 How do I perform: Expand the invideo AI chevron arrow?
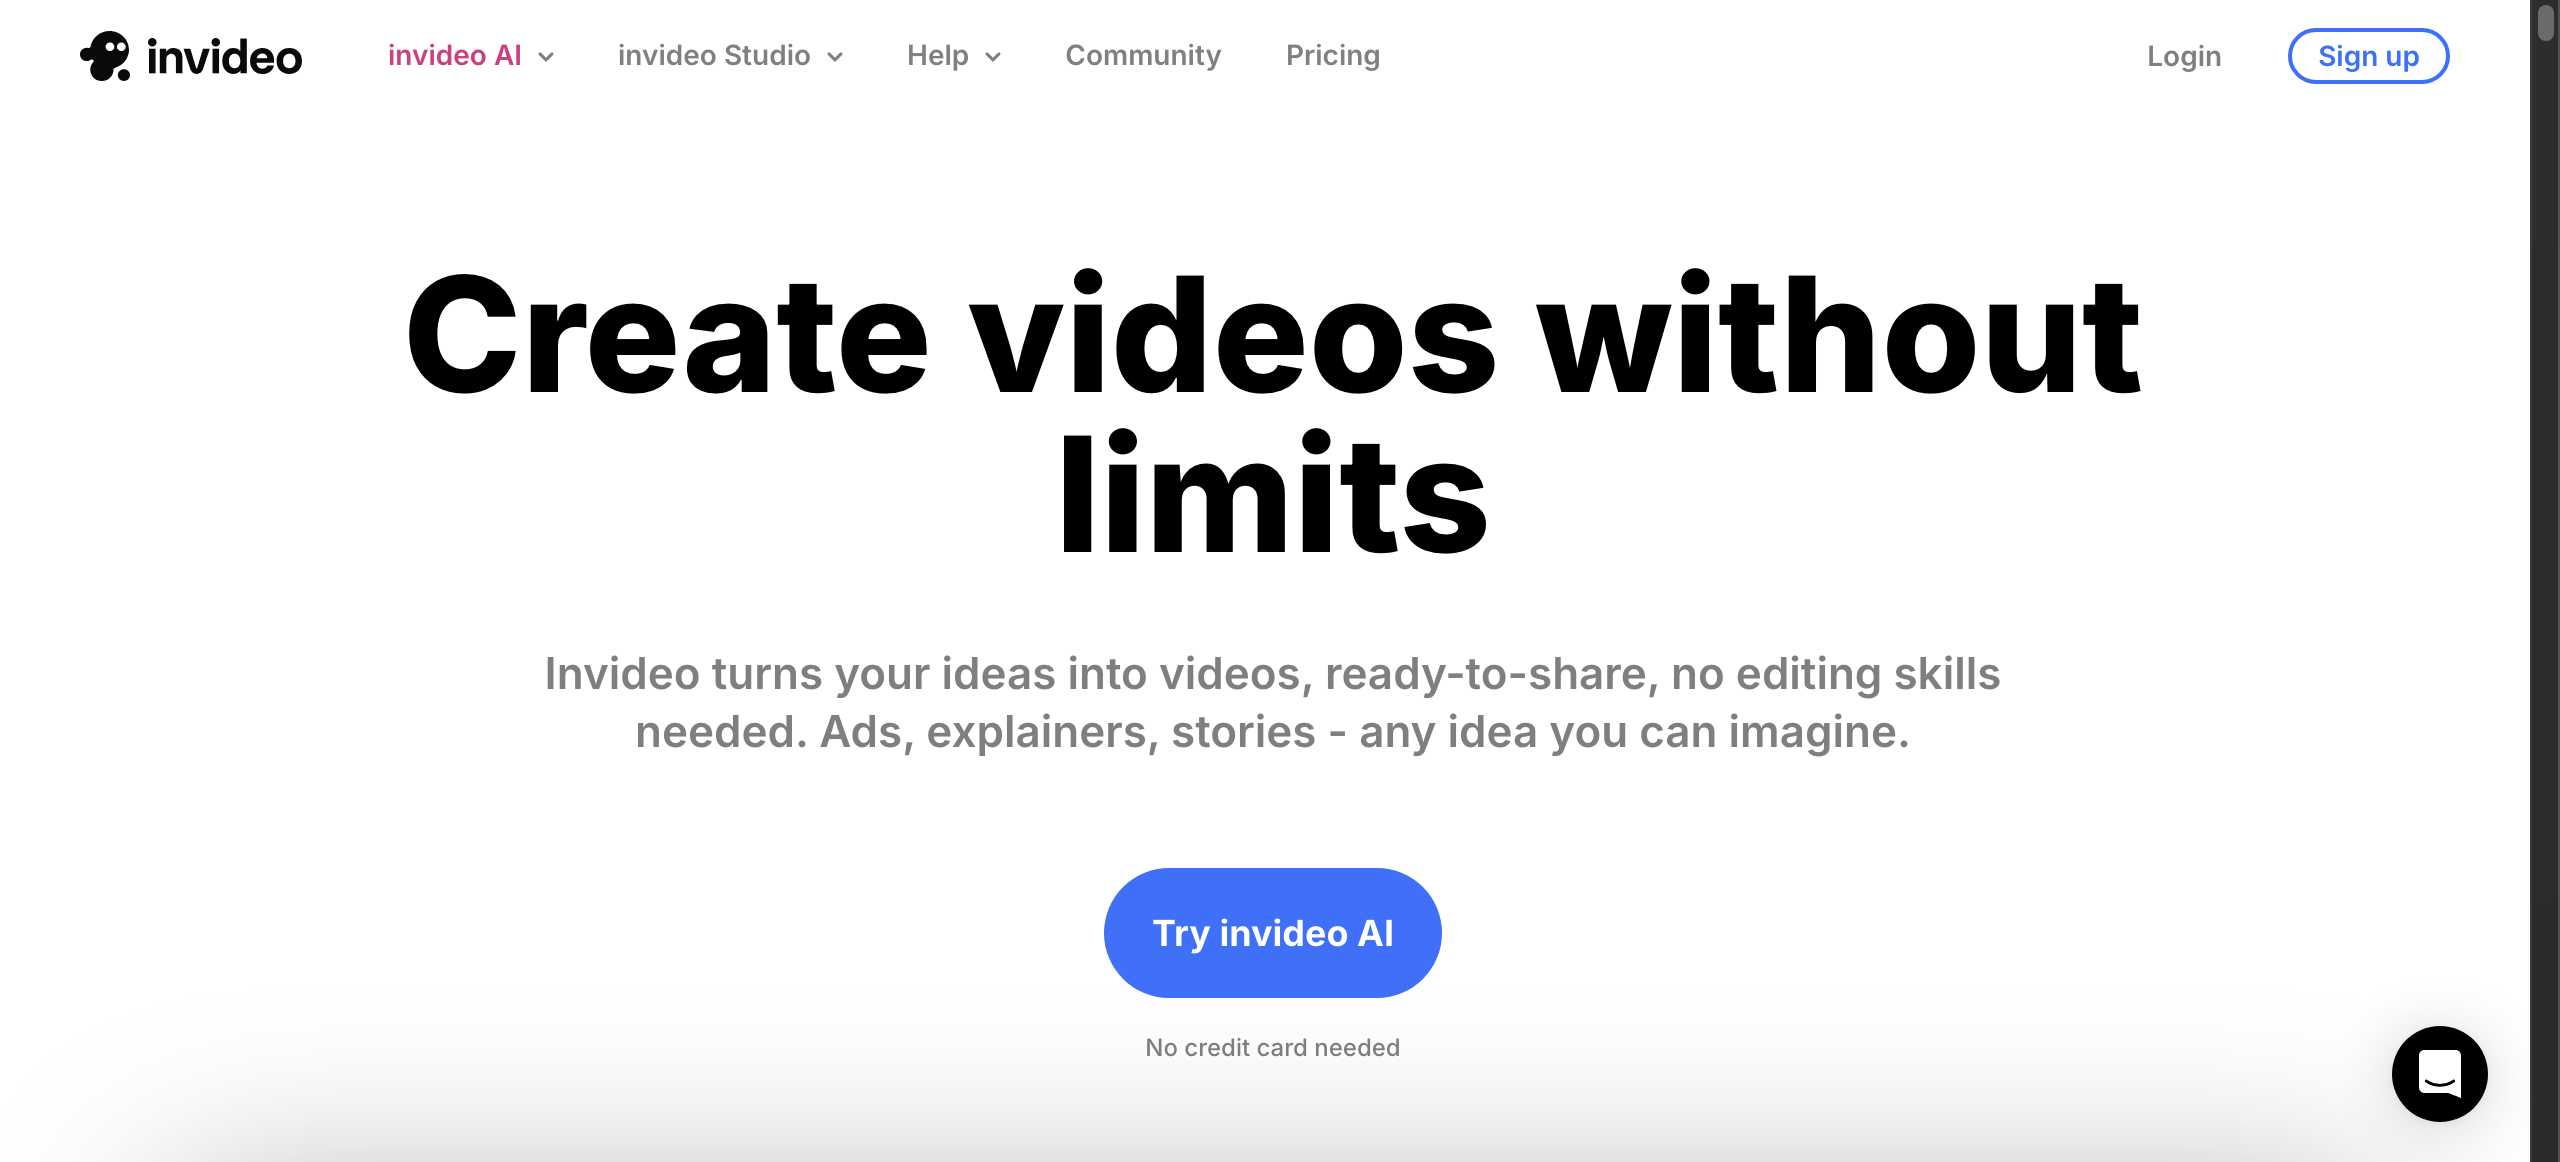pyautogui.click(x=546, y=57)
